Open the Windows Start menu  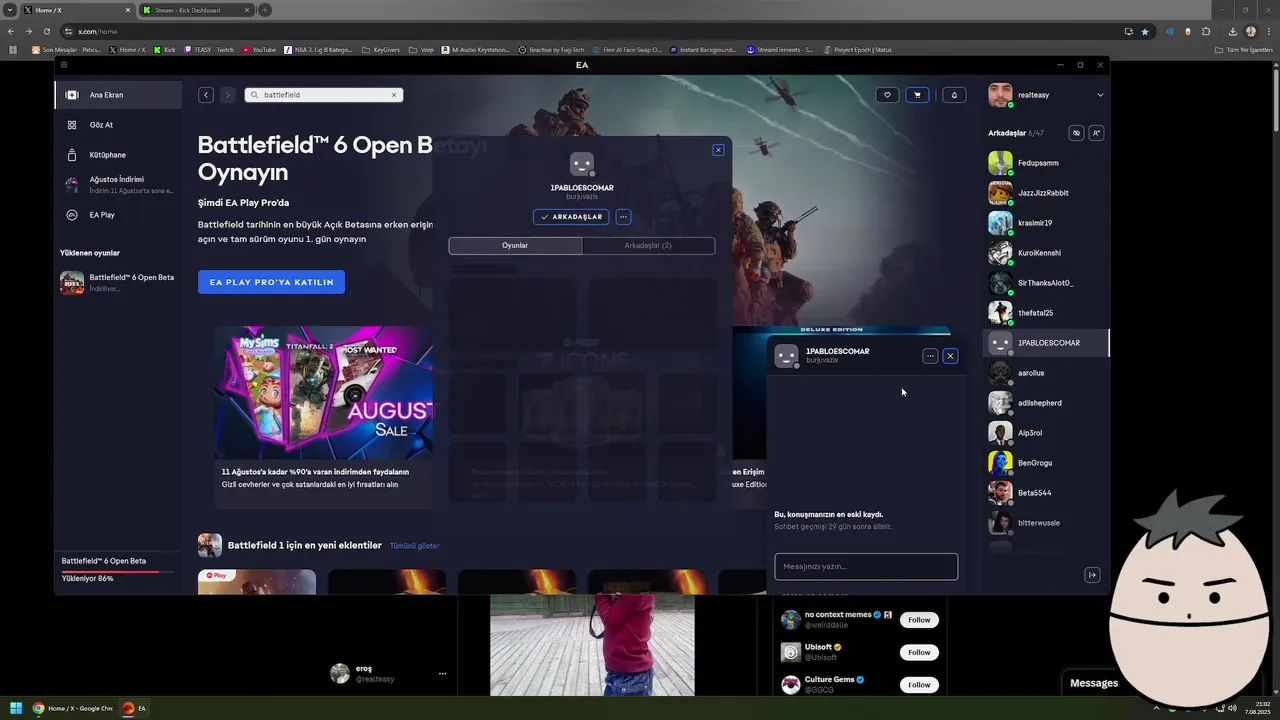pyautogui.click(x=16, y=708)
